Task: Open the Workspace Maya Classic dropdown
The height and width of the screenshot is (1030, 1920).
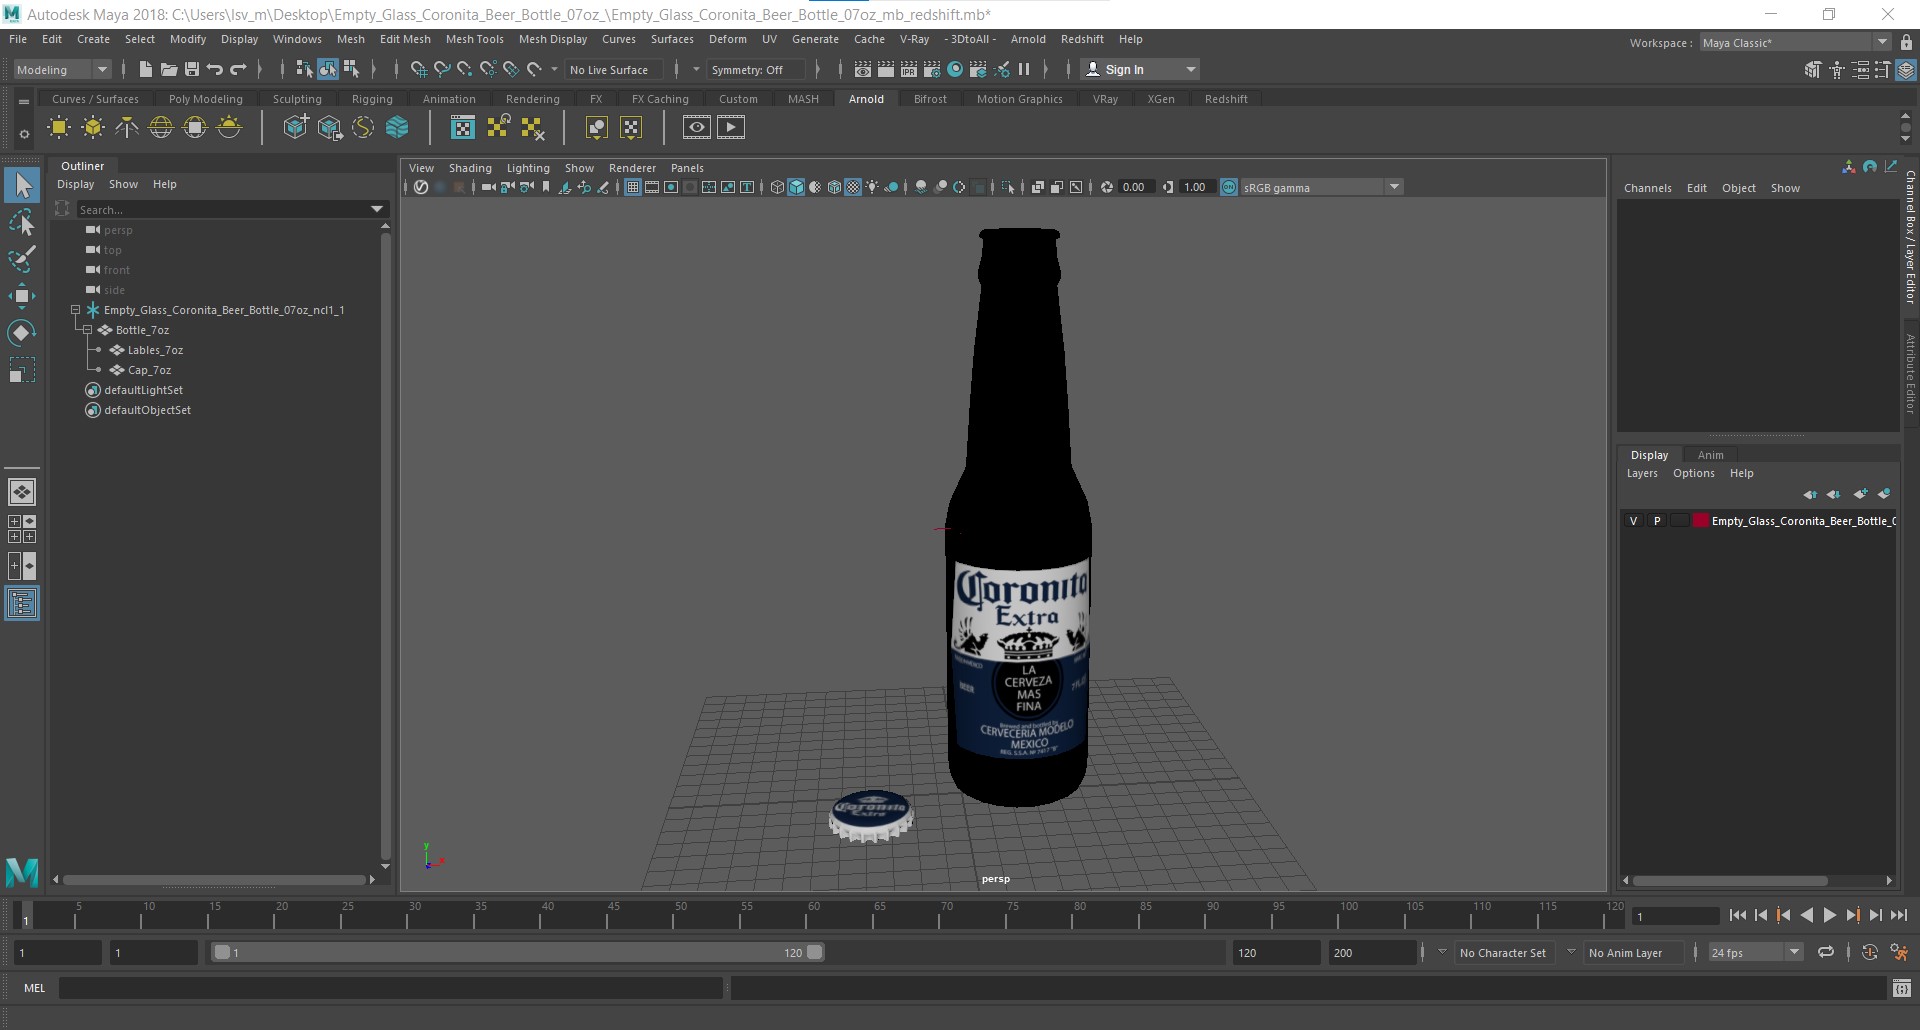Action: click(x=1795, y=43)
